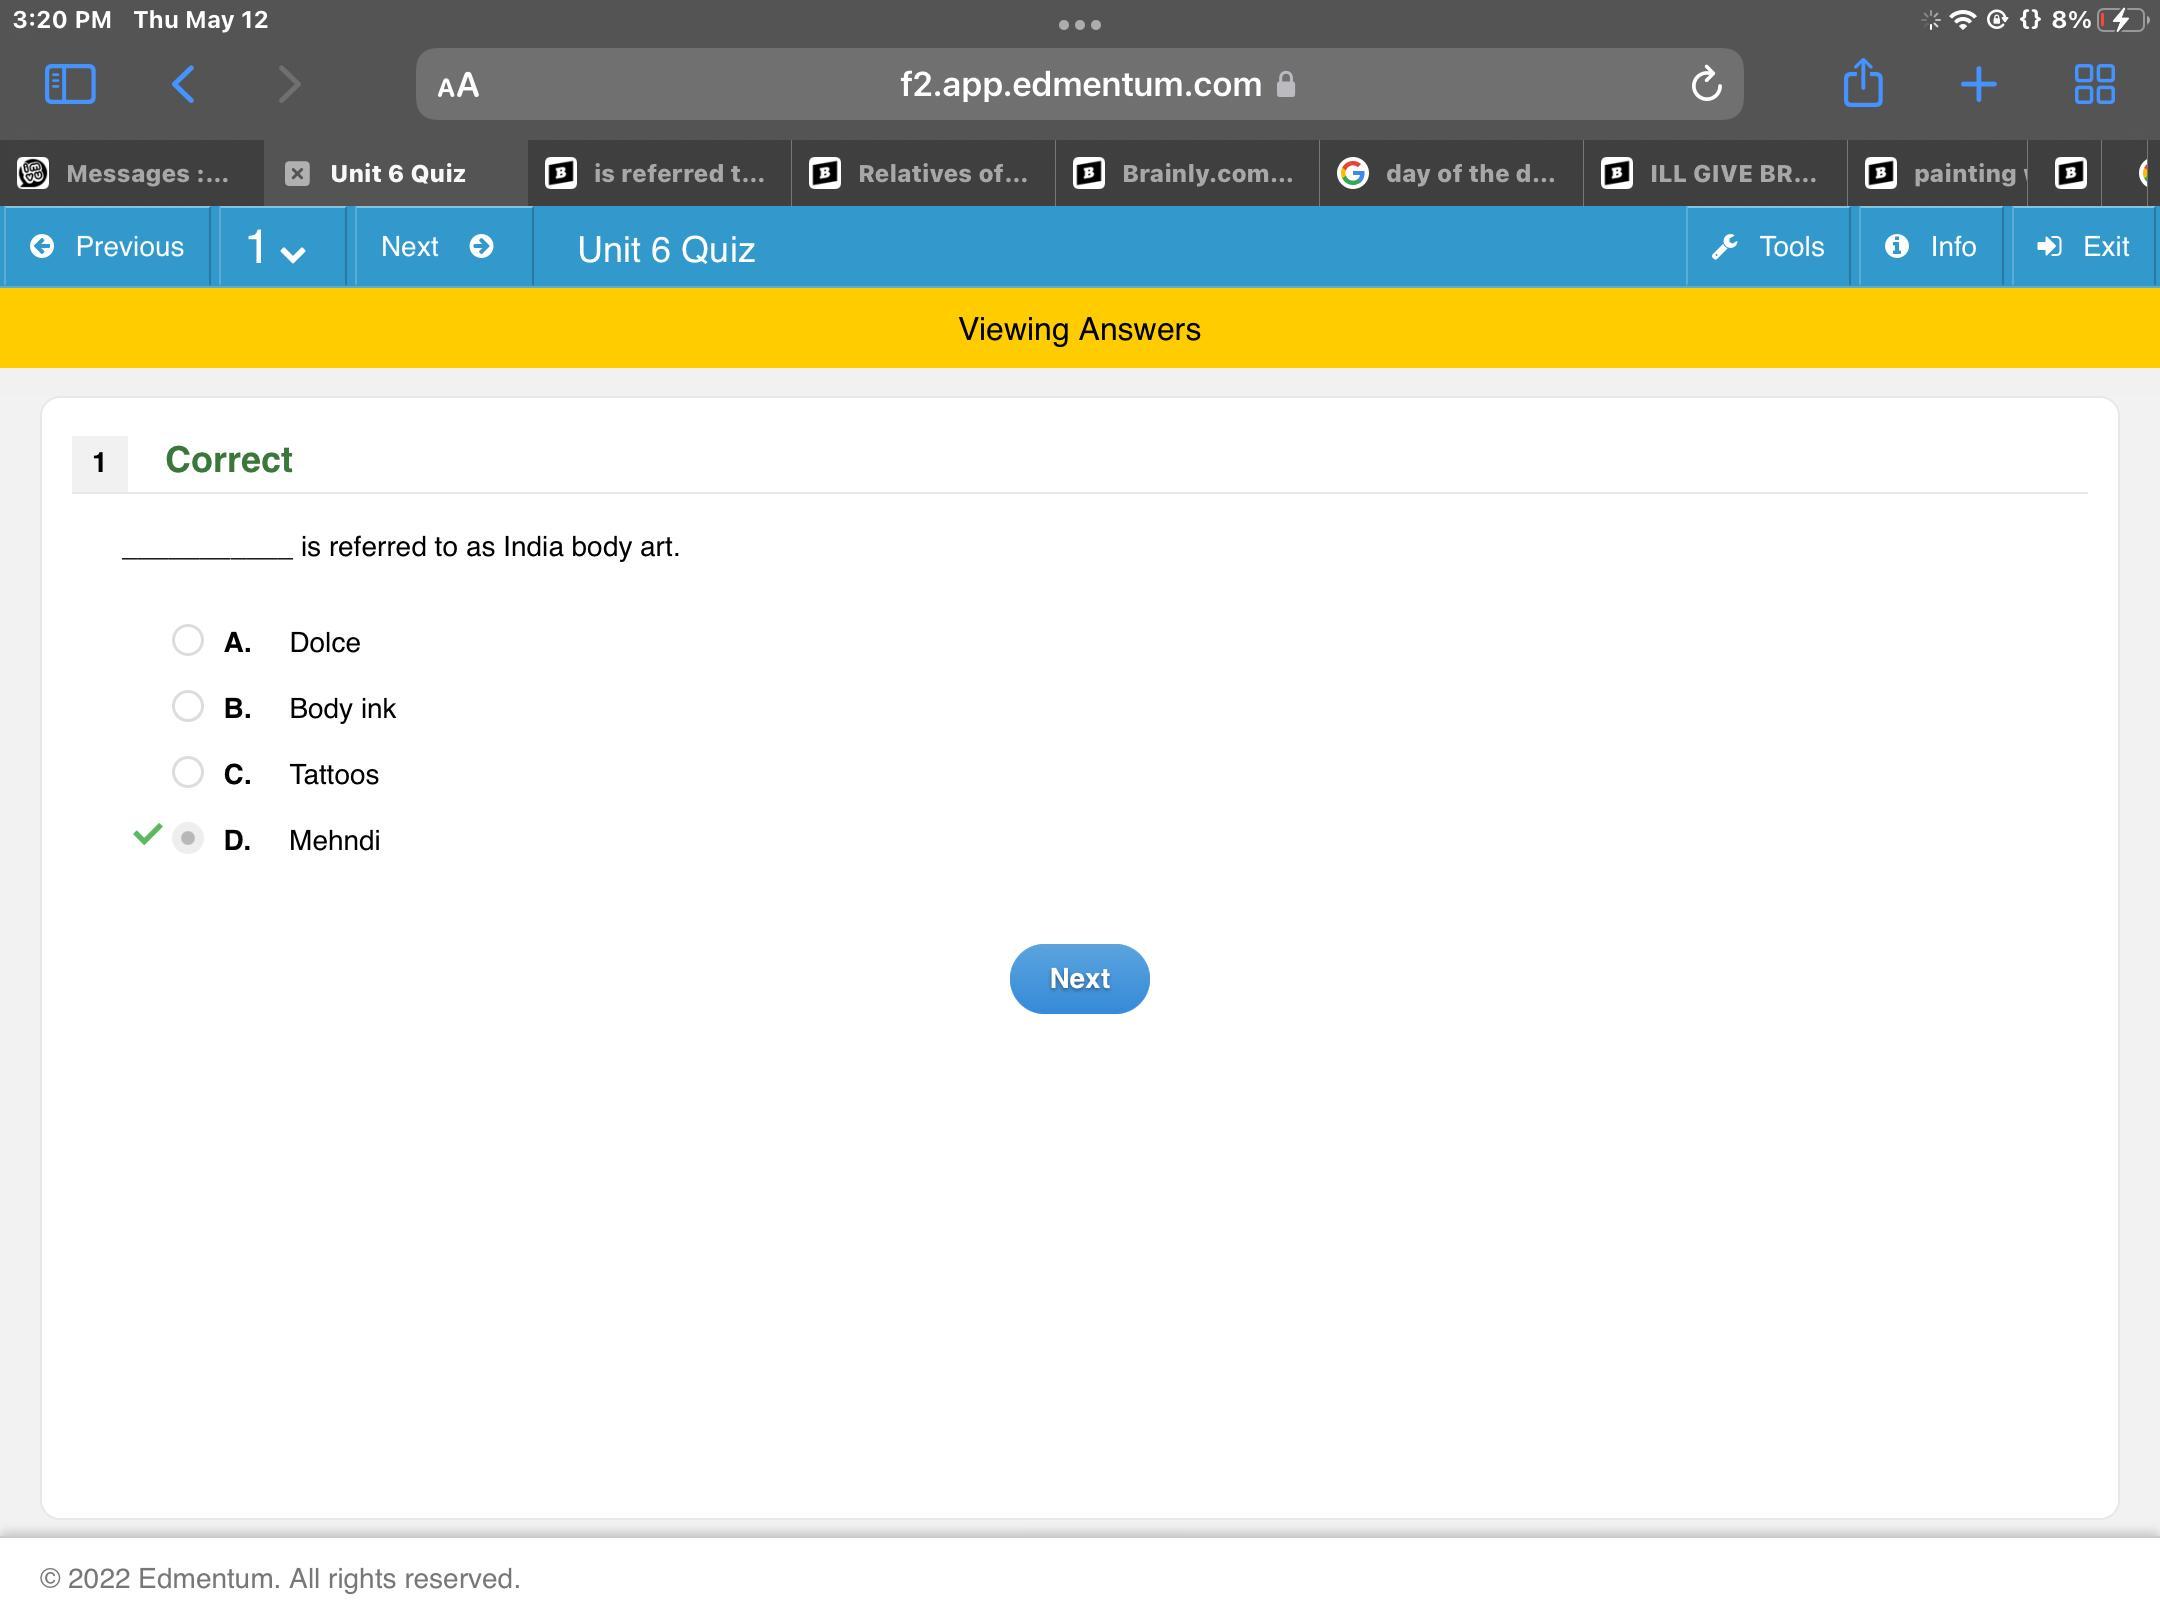Switch to the Messages tab
2160x1620 pixels.
(130, 174)
